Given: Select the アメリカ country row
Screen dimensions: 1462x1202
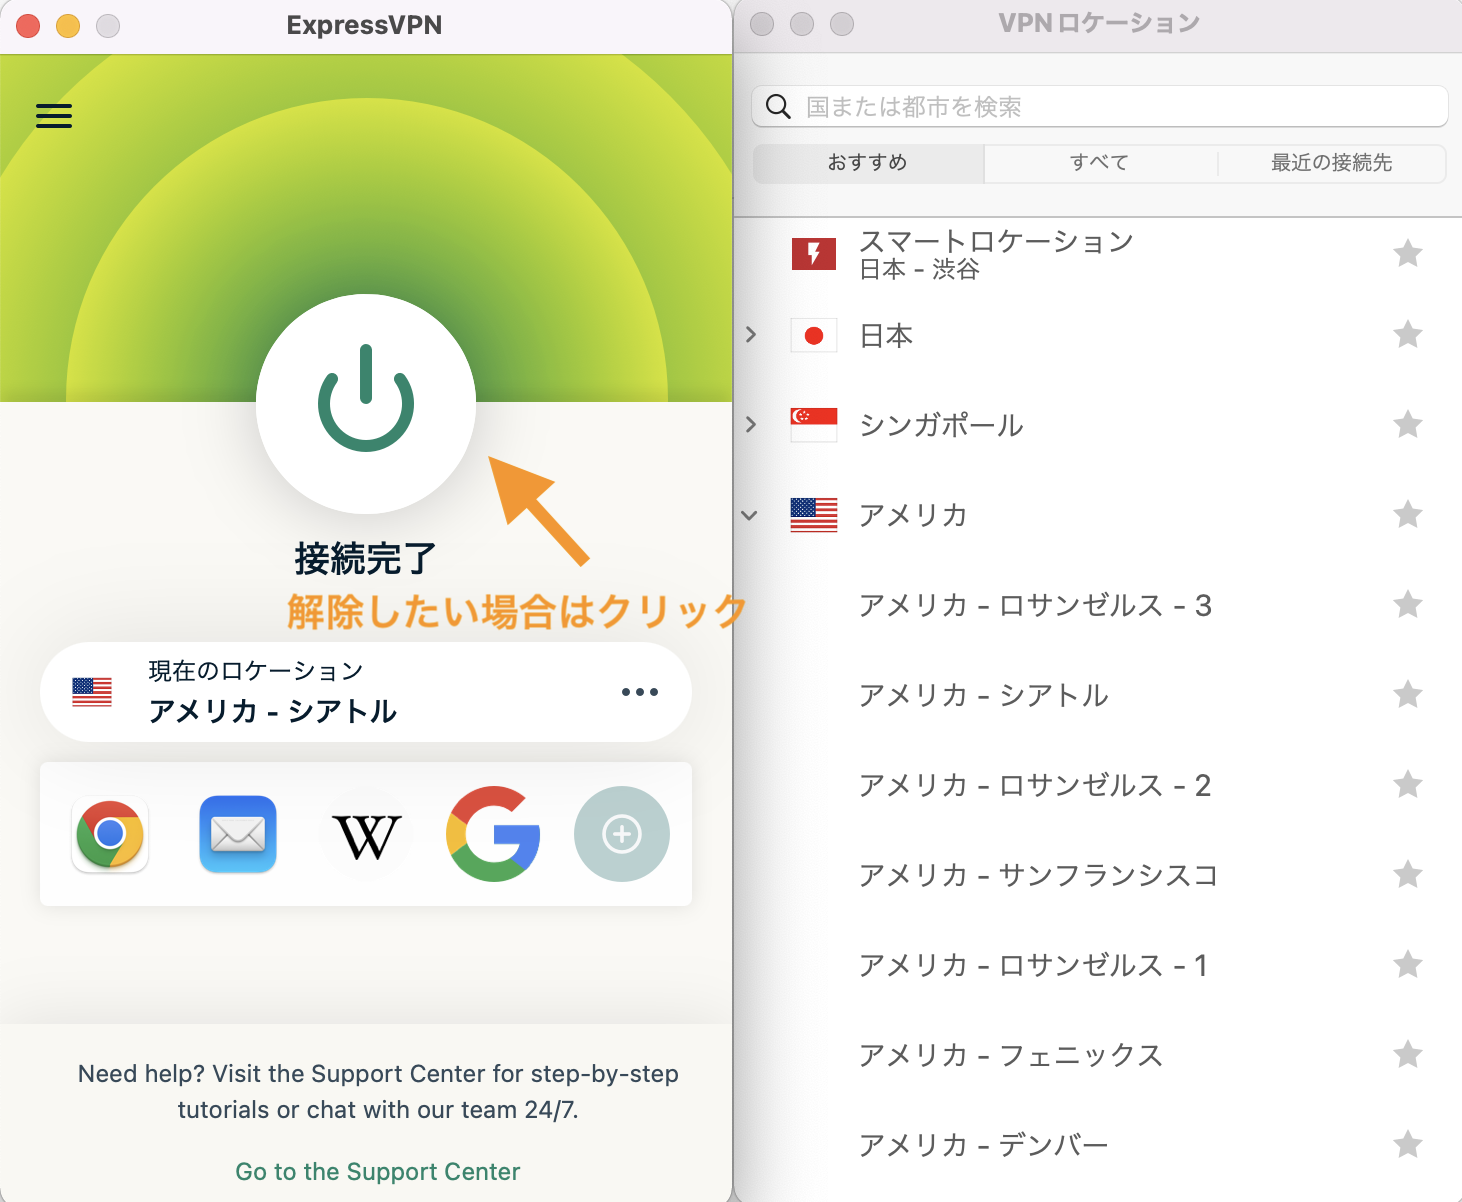Looking at the screenshot, I should (1098, 515).
